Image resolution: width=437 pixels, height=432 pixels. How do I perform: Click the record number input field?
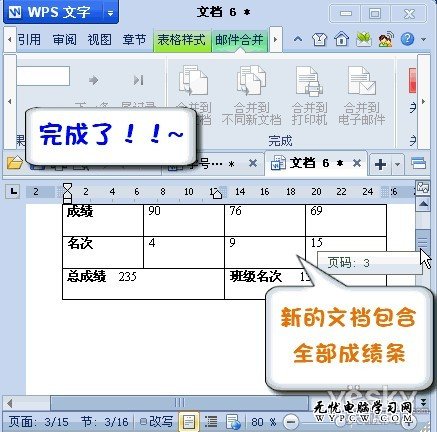click(43, 76)
